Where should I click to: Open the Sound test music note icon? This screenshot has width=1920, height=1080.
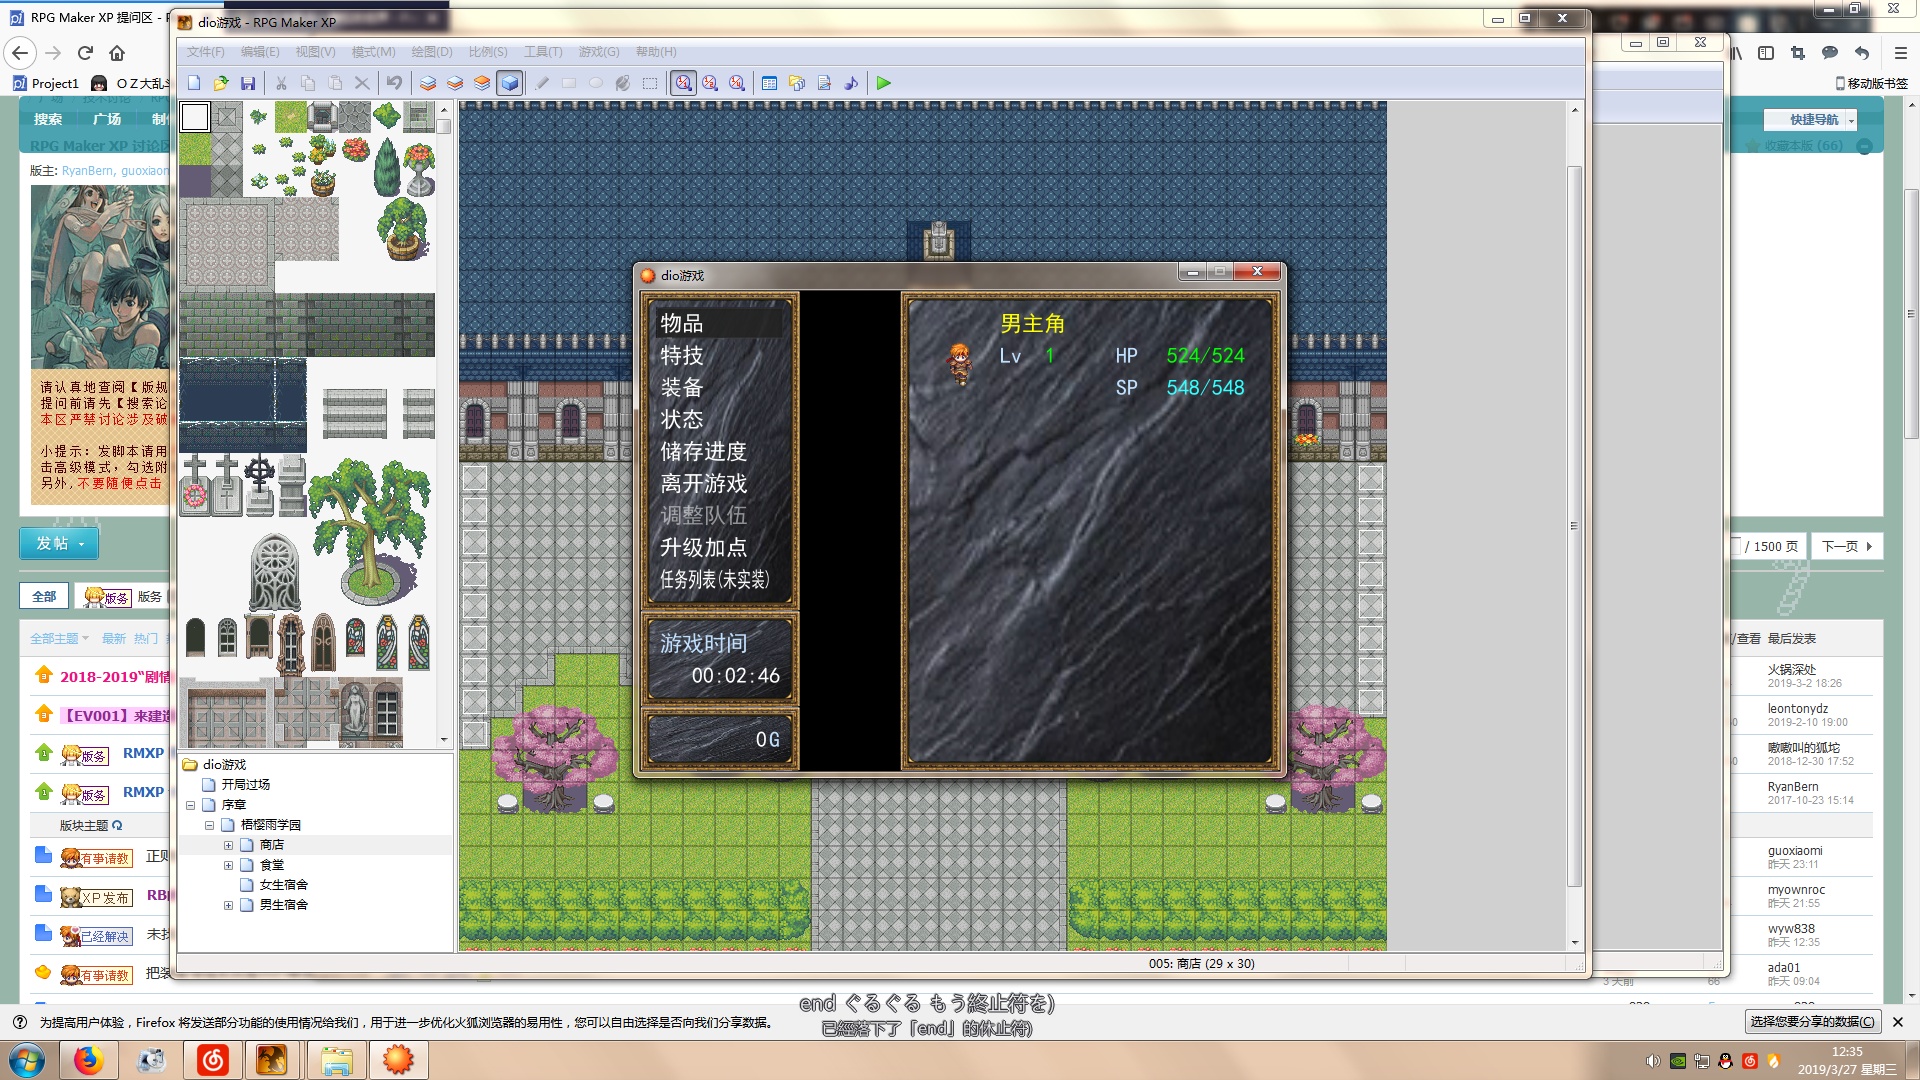pos(851,83)
